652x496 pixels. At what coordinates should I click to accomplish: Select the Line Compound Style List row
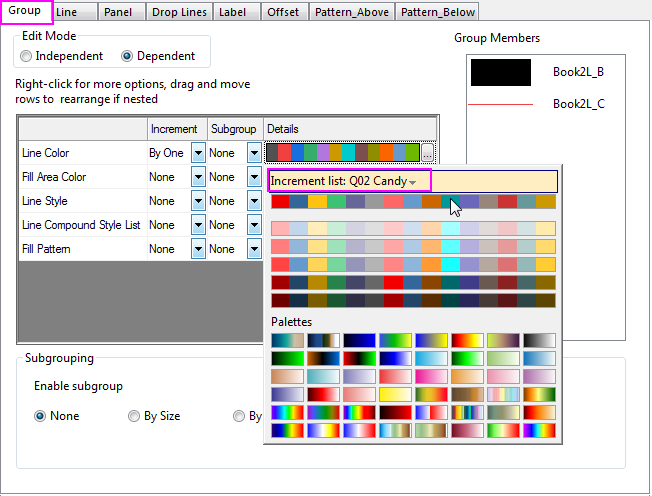80,225
